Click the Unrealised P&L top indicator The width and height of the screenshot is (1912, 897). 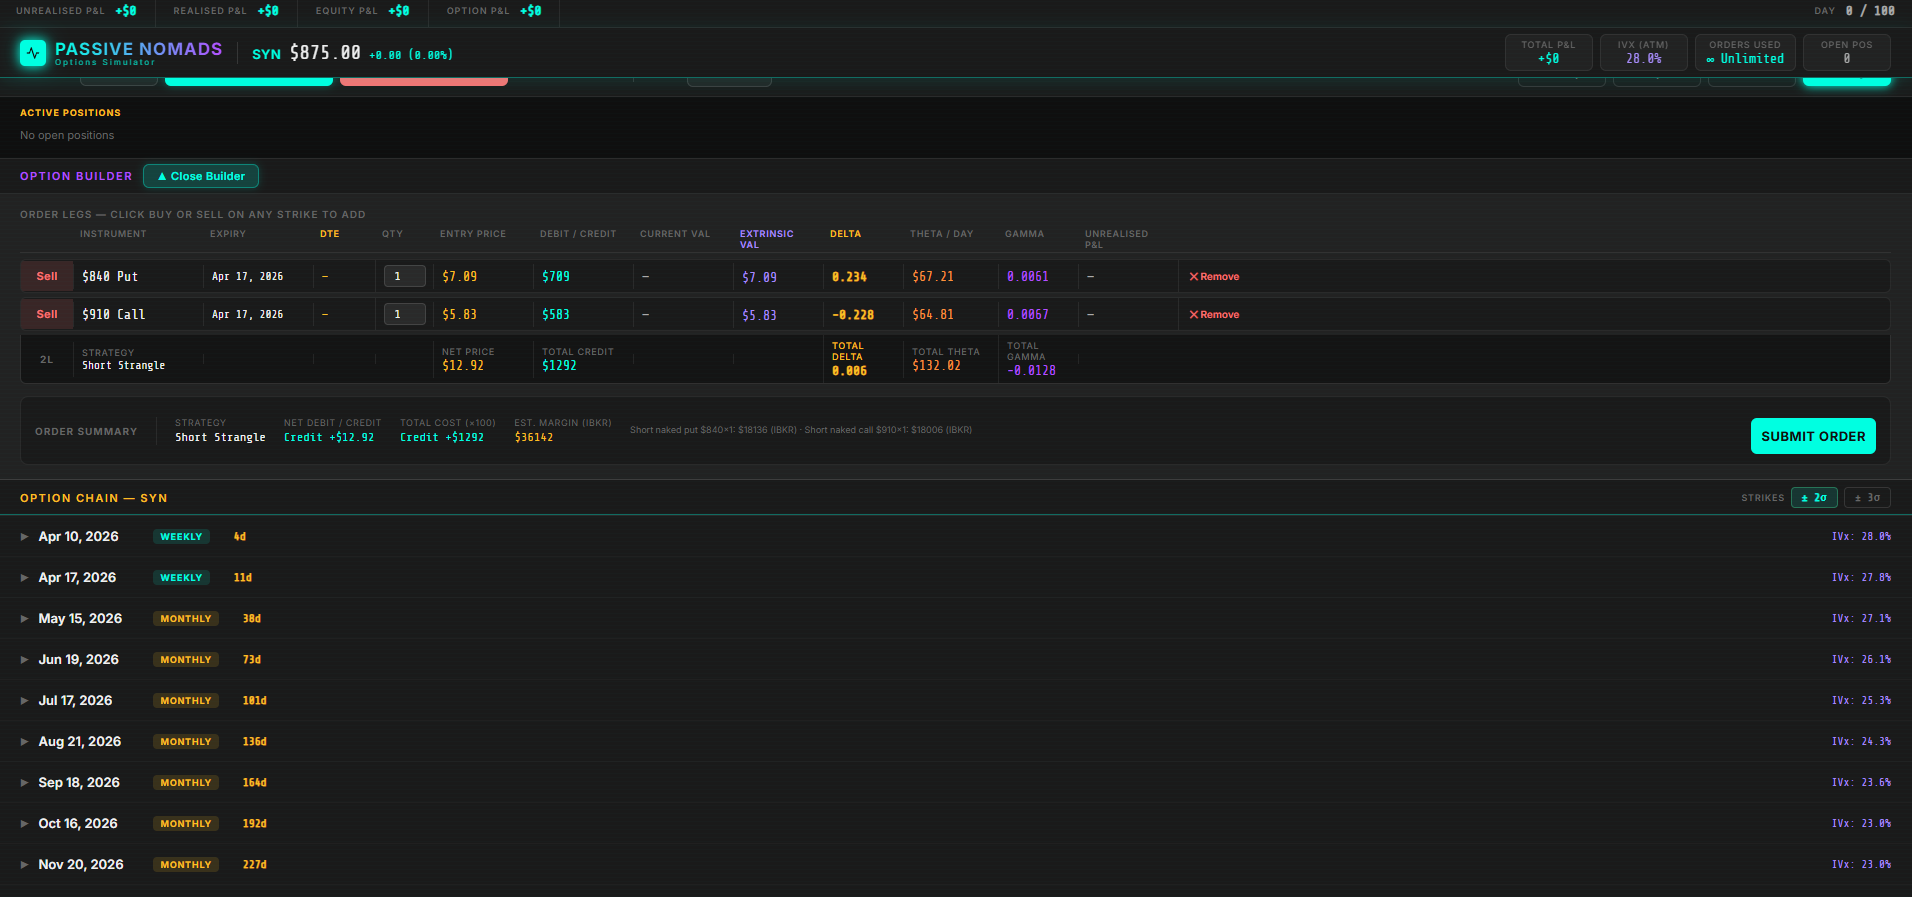[x=76, y=11]
